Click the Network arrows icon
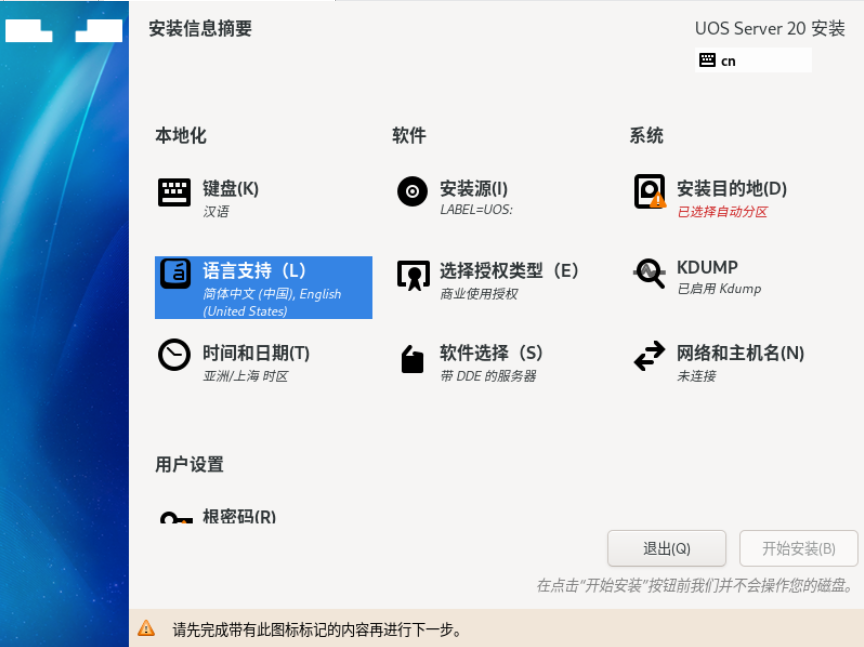 point(650,355)
